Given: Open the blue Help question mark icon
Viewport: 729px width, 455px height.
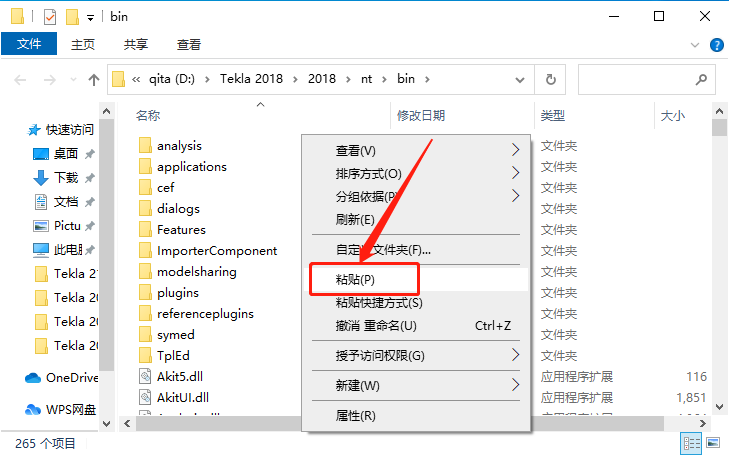Looking at the screenshot, I should [716, 45].
